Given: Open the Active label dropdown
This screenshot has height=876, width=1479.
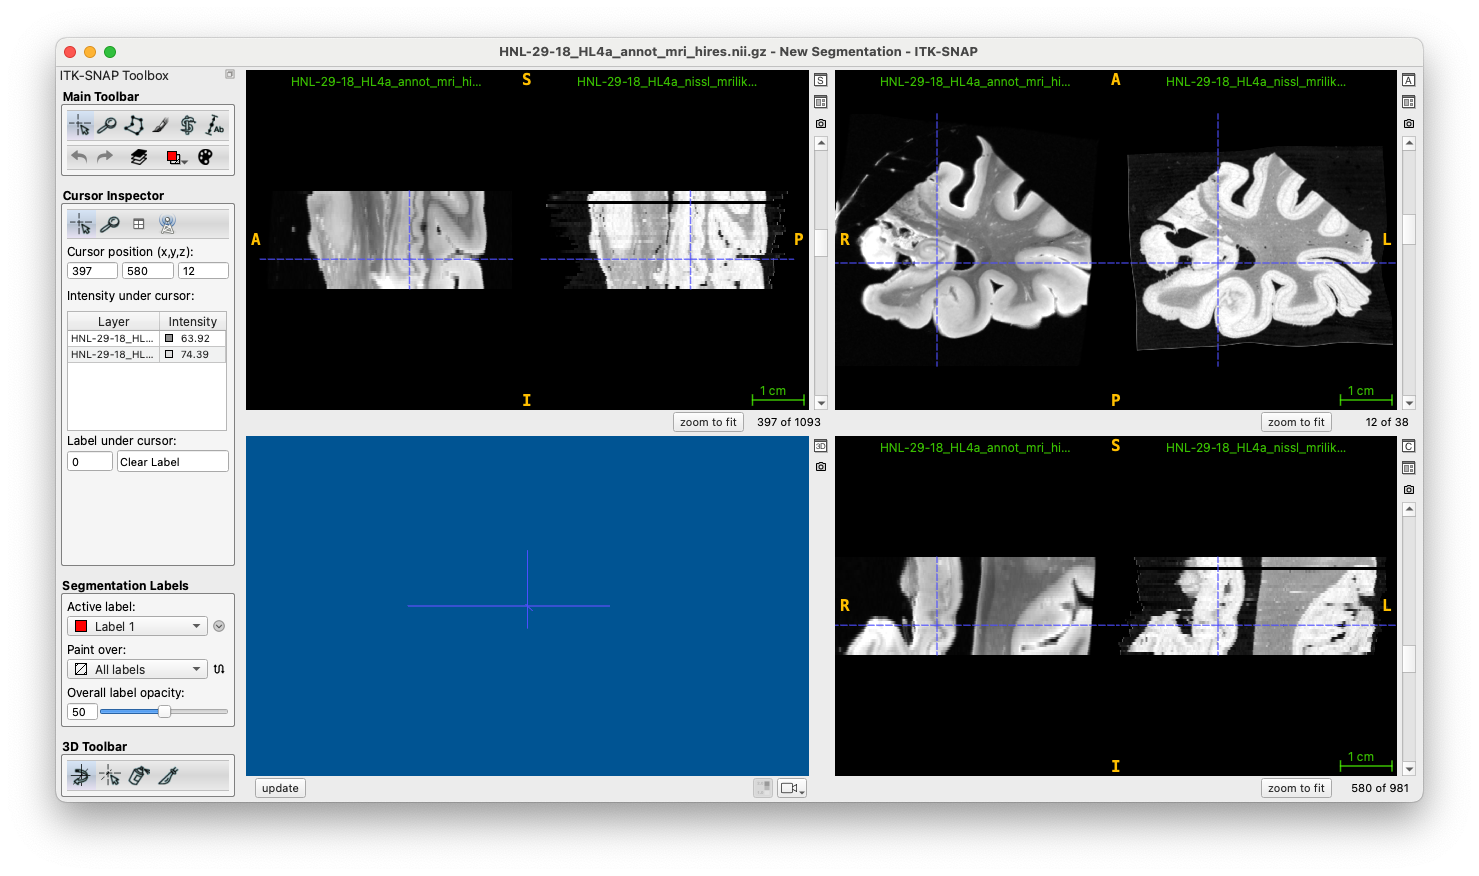Looking at the screenshot, I should coord(137,626).
